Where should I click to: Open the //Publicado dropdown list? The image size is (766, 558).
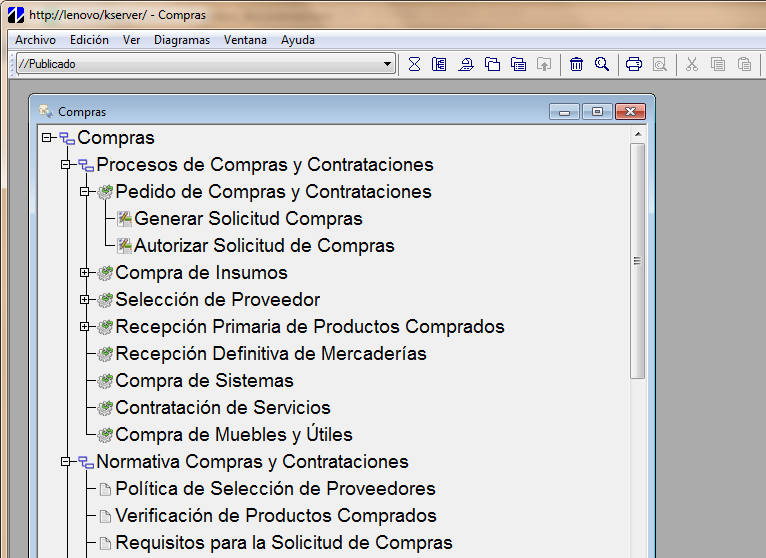pyautogui.click(x=387, y=64)
